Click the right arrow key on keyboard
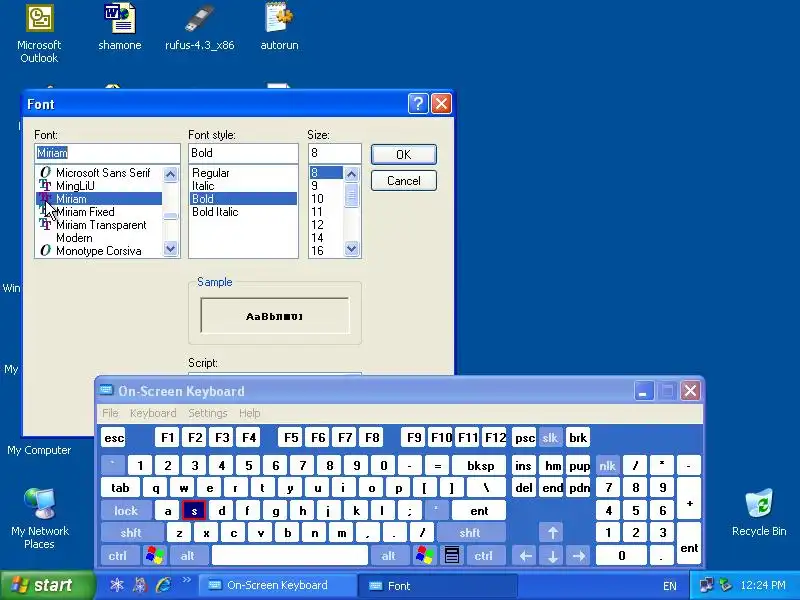This screenshot has height=600, width=800. pos(579,555)
